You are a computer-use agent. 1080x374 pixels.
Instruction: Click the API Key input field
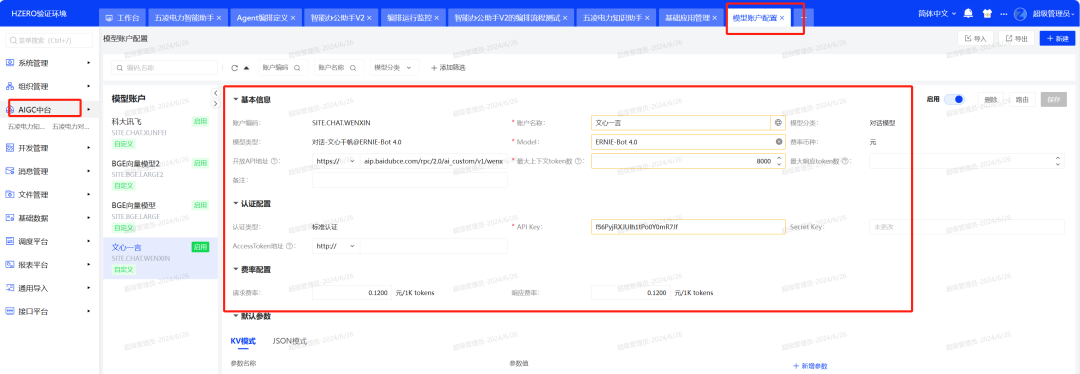[688, 227]
